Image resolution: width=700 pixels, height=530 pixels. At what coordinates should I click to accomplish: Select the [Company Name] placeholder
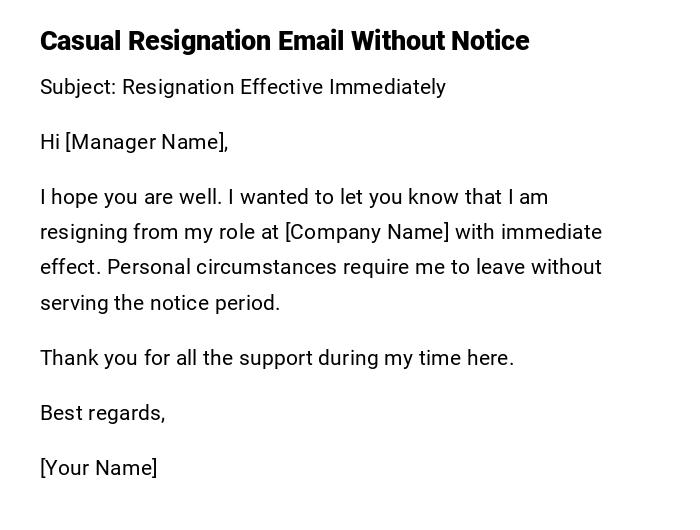(x=367, y=232)
